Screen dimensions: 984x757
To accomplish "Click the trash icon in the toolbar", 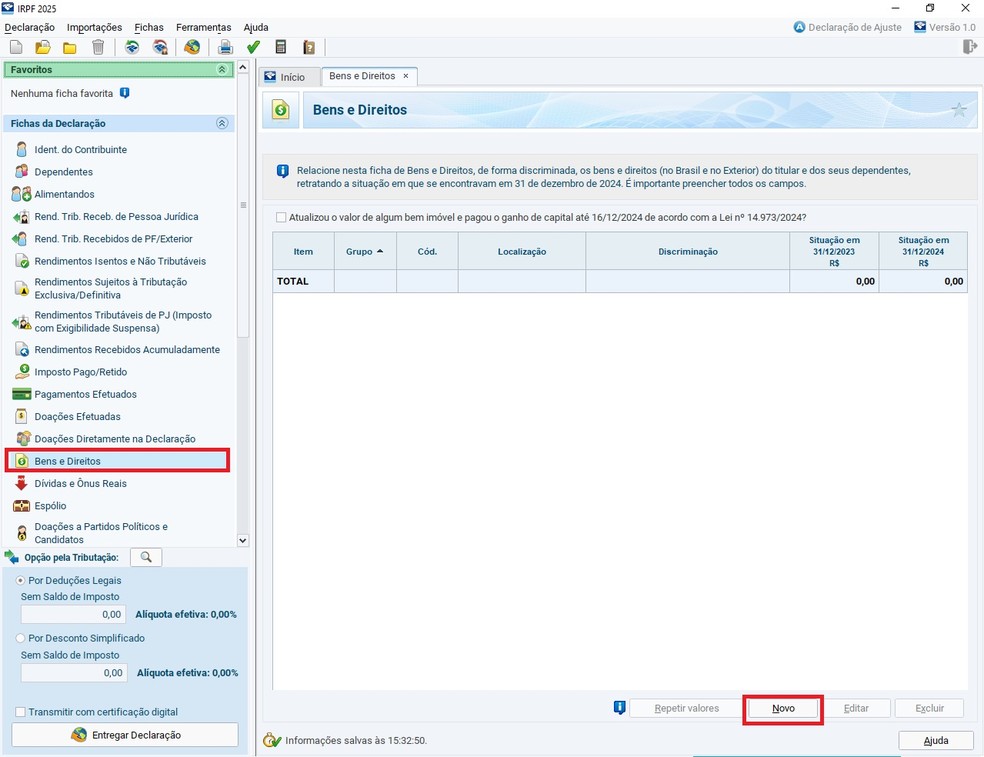I will (98, 47).
